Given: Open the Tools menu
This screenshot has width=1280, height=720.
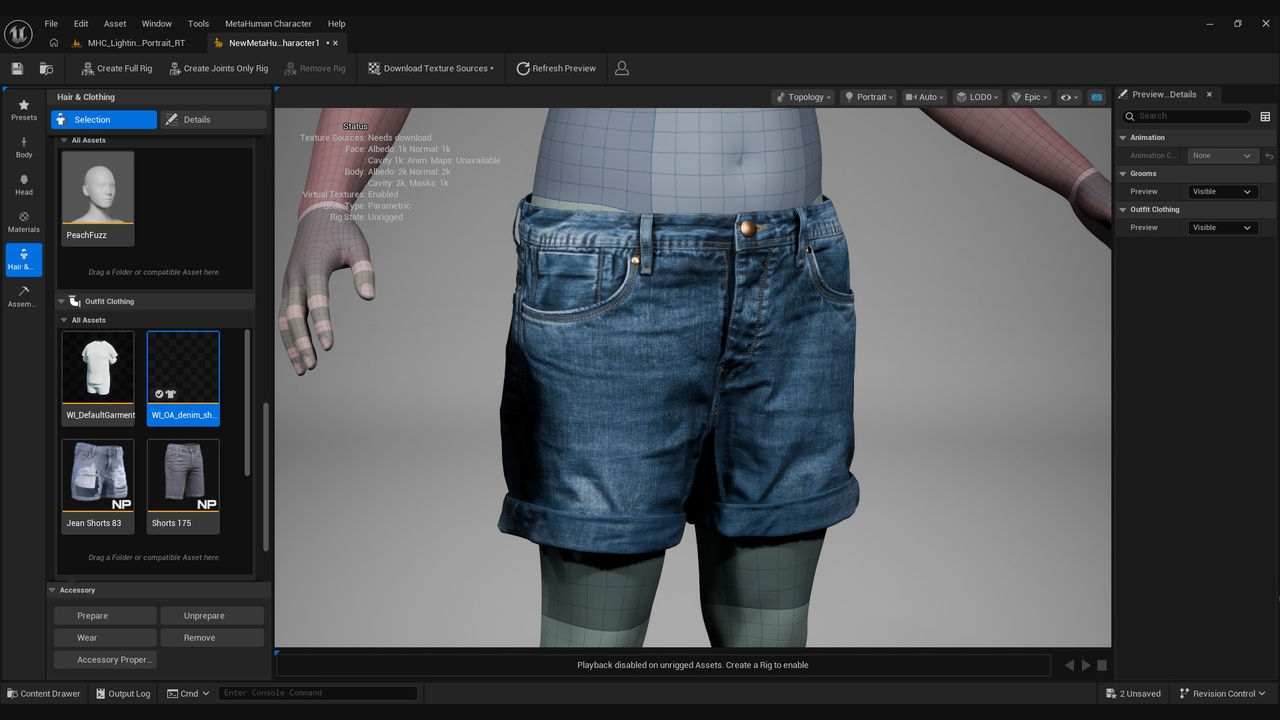Looking at the screenshot, I should [x=198, y=23].
